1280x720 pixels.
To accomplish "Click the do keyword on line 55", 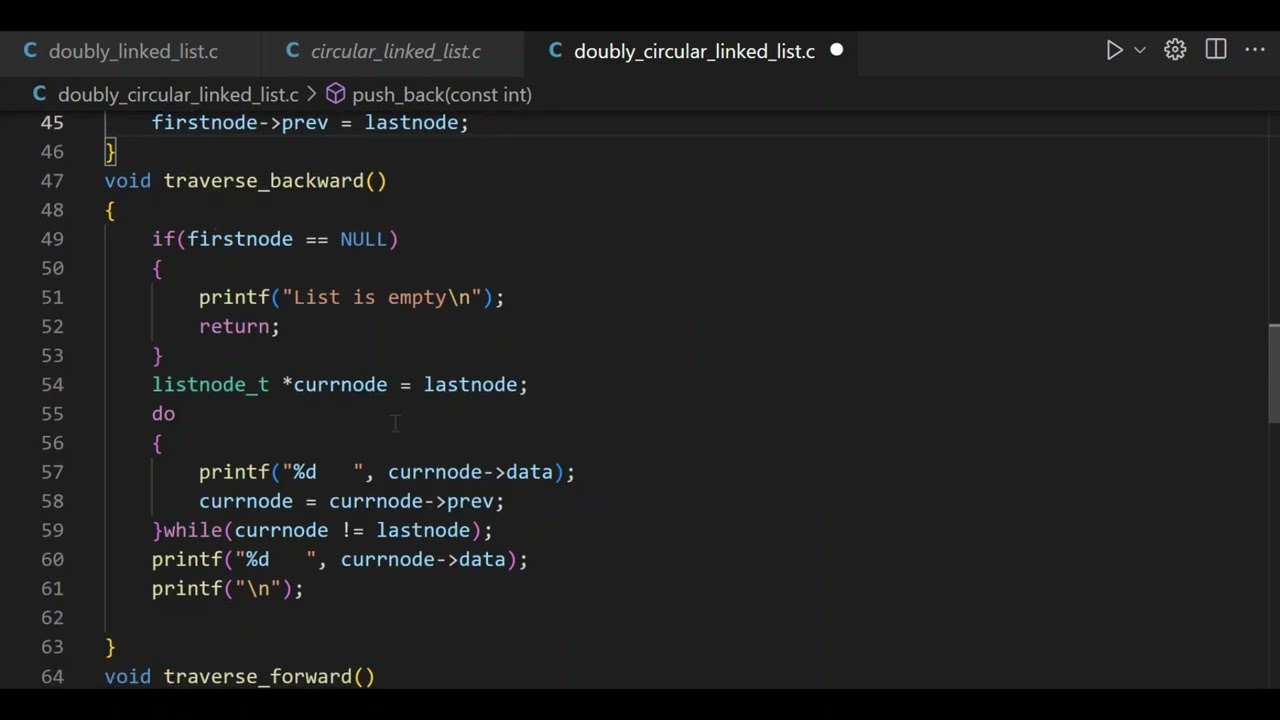I will (163, 413).
